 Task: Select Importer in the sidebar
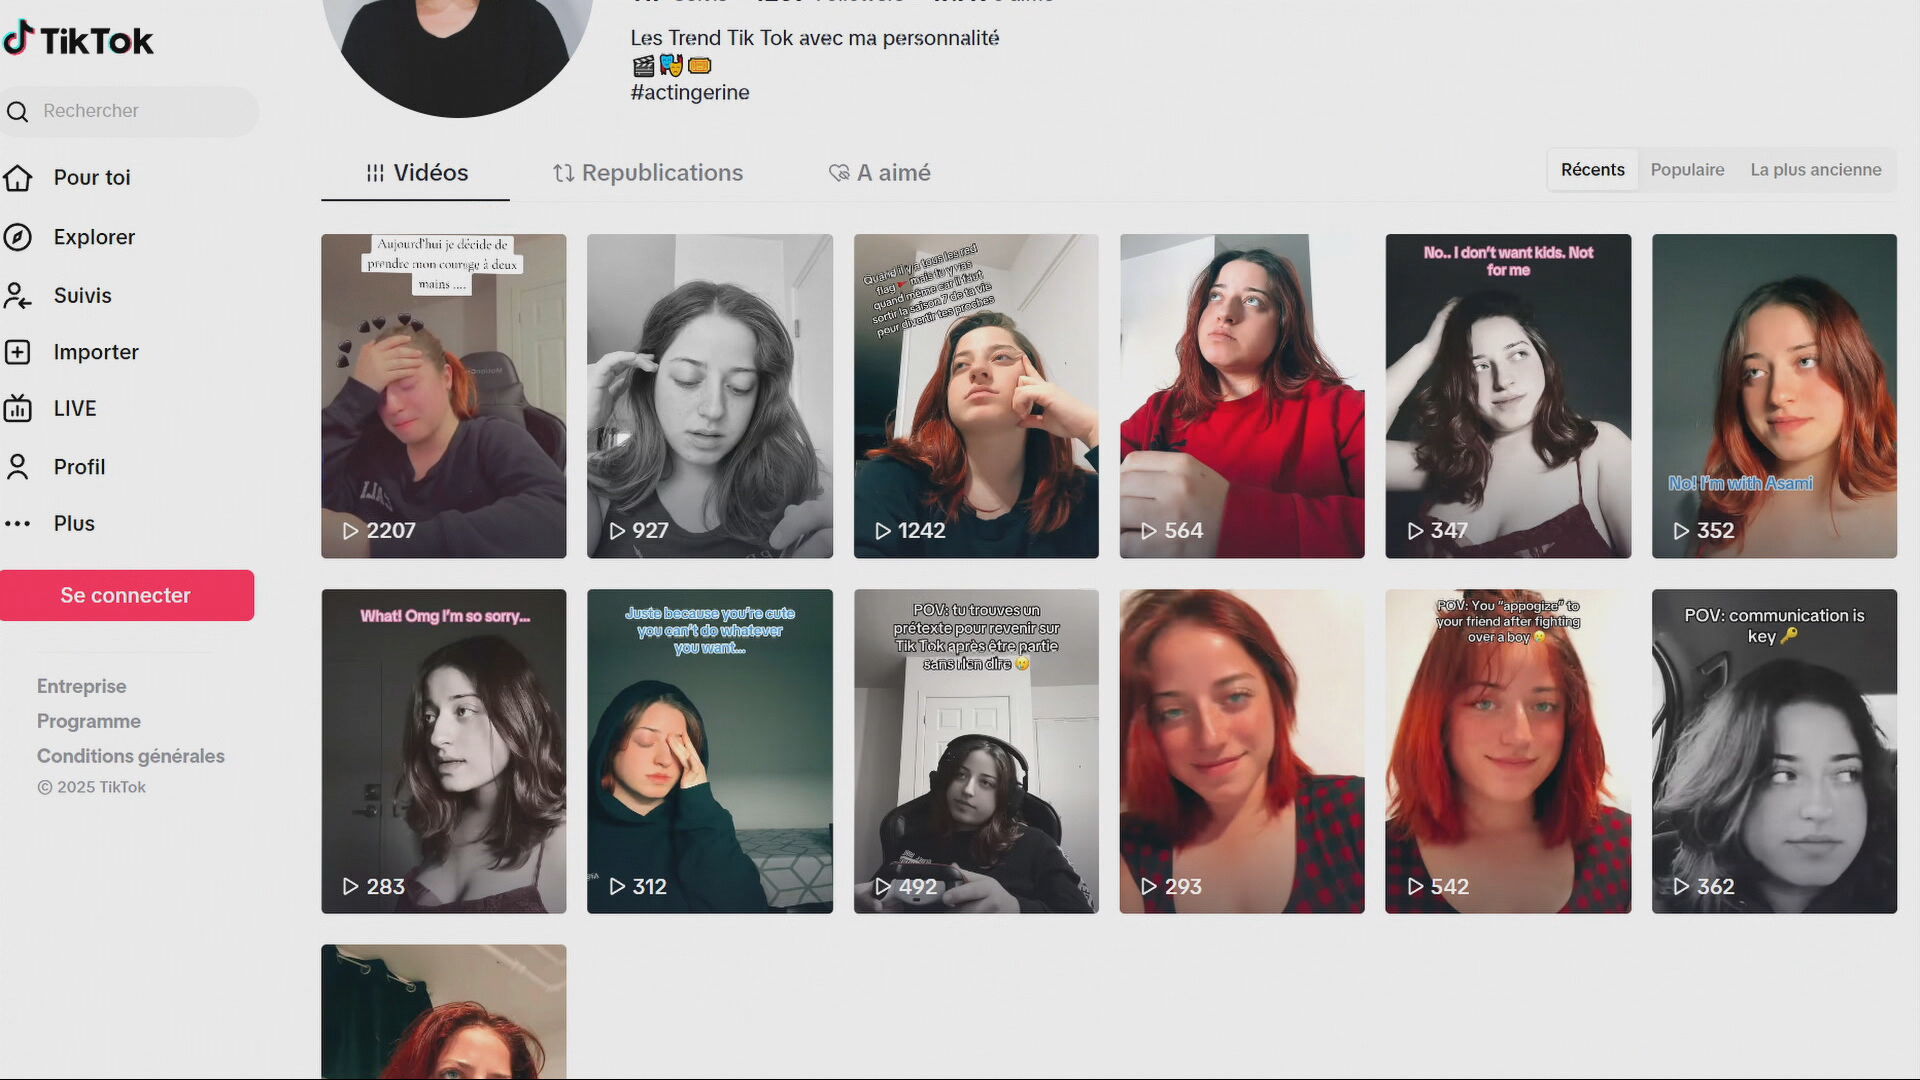pos(96,352)
